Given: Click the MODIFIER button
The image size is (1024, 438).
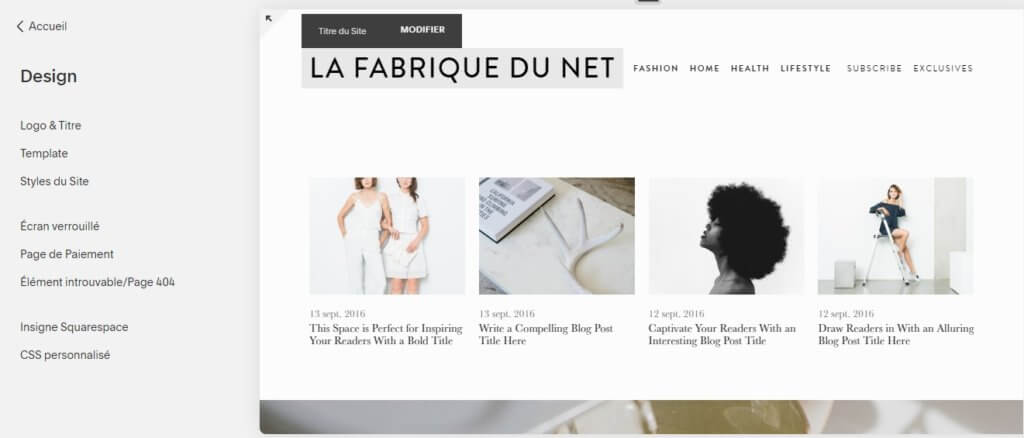Looking at the screenshot, I should click(x=423, y=30).
